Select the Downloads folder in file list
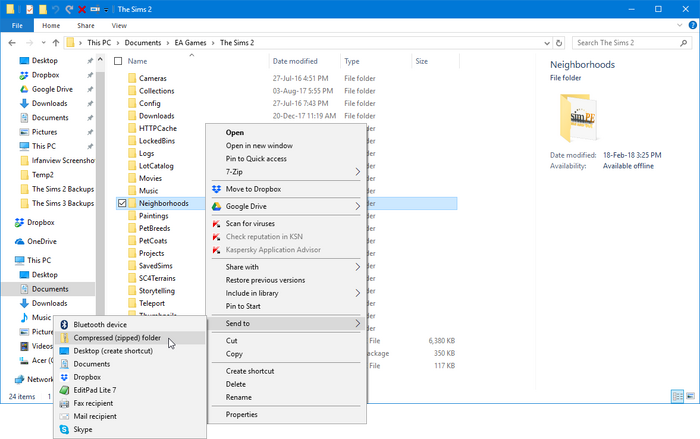The image size is (700, 439). (157, 116)
